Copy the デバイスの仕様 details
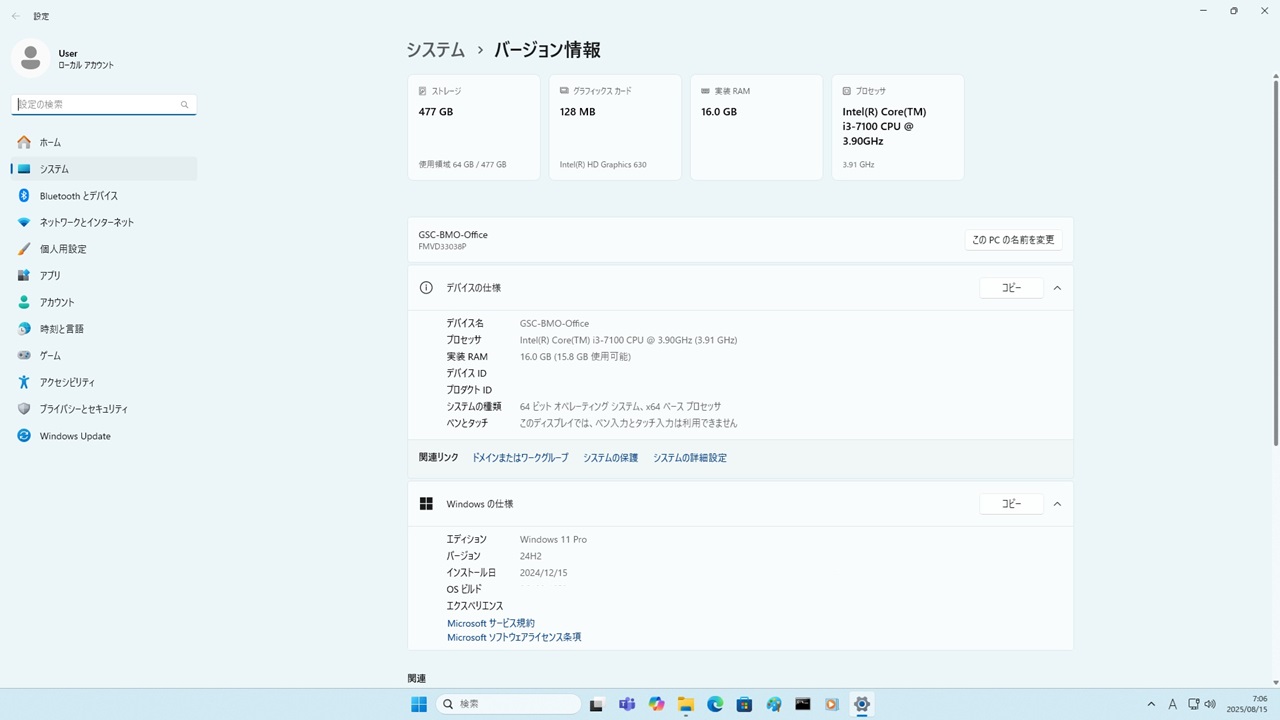 (1011, 288)
